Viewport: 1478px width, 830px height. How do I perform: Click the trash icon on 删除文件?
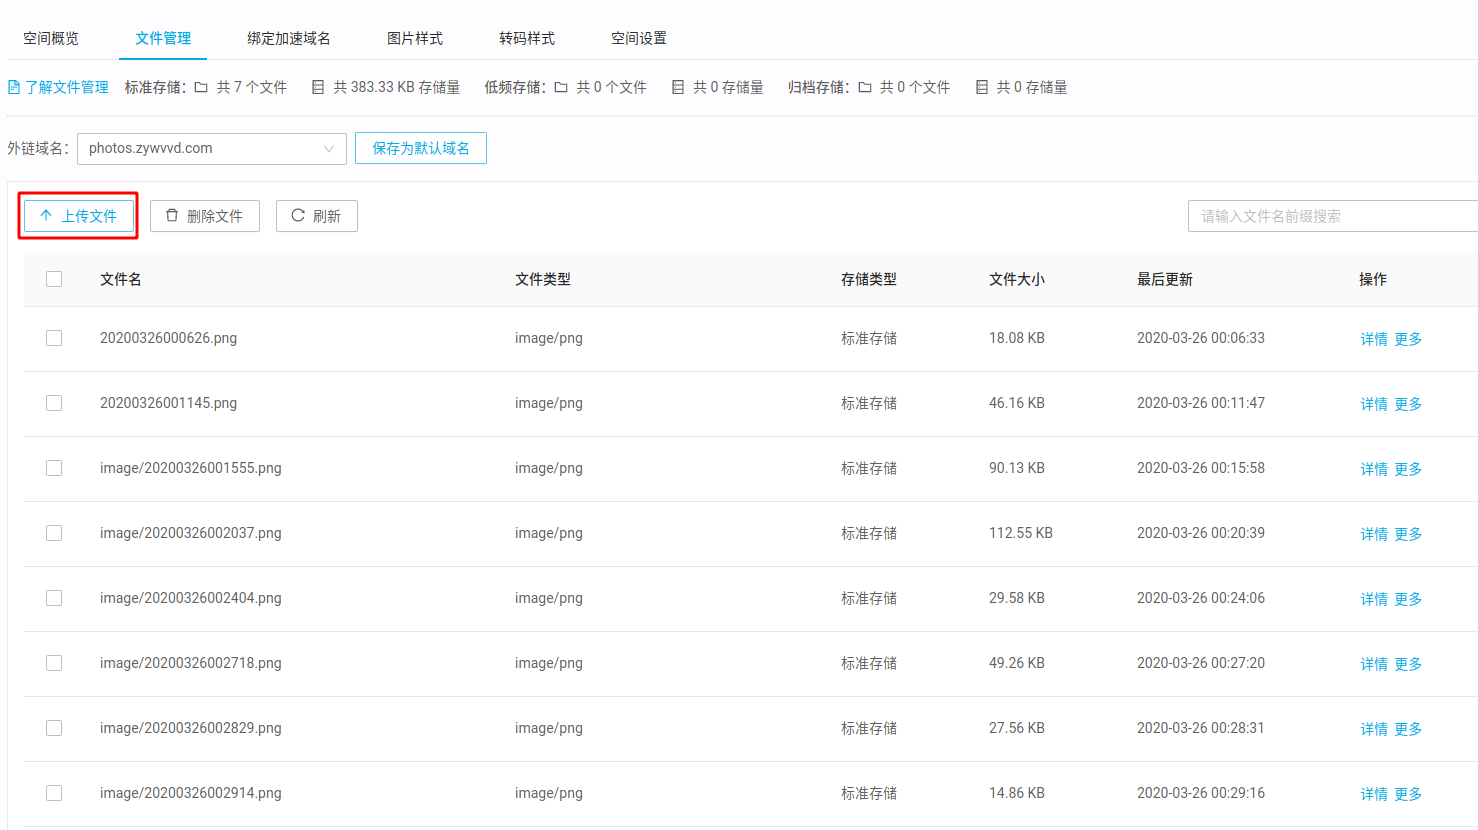coord(172,215)
